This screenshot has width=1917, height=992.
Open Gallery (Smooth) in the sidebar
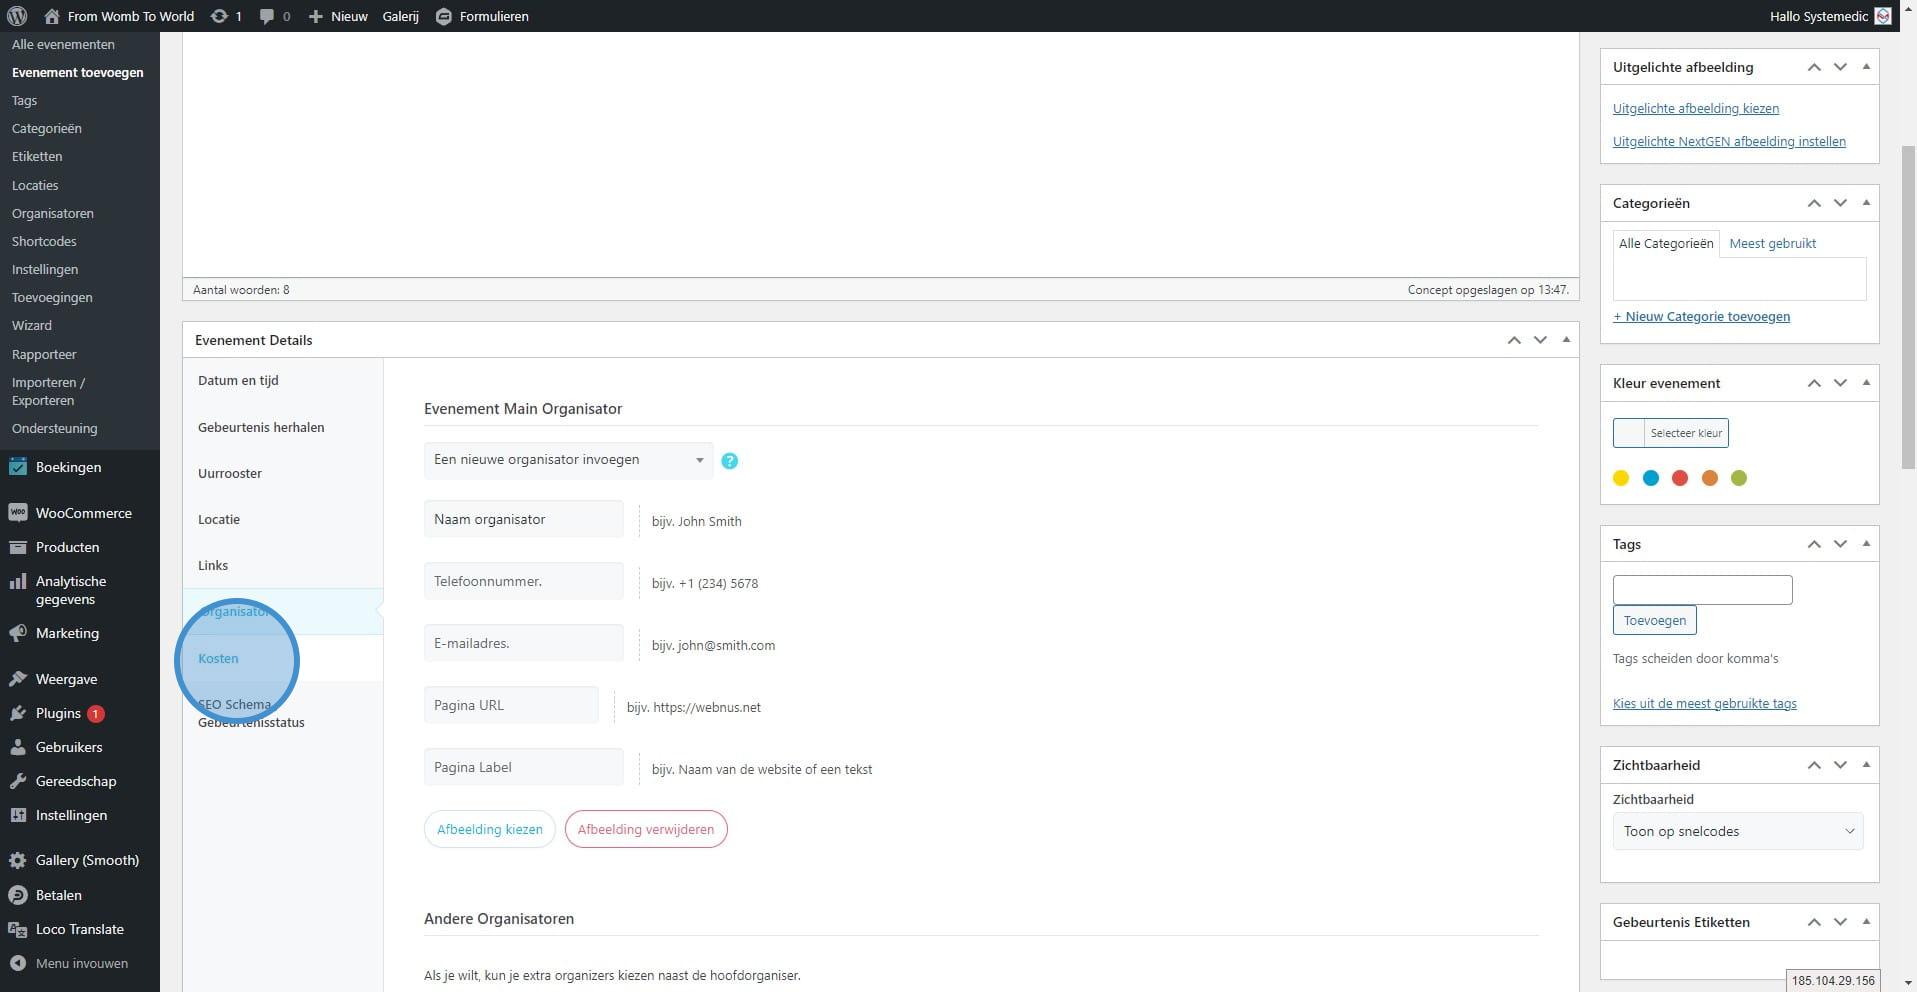(x=87, y=860)
